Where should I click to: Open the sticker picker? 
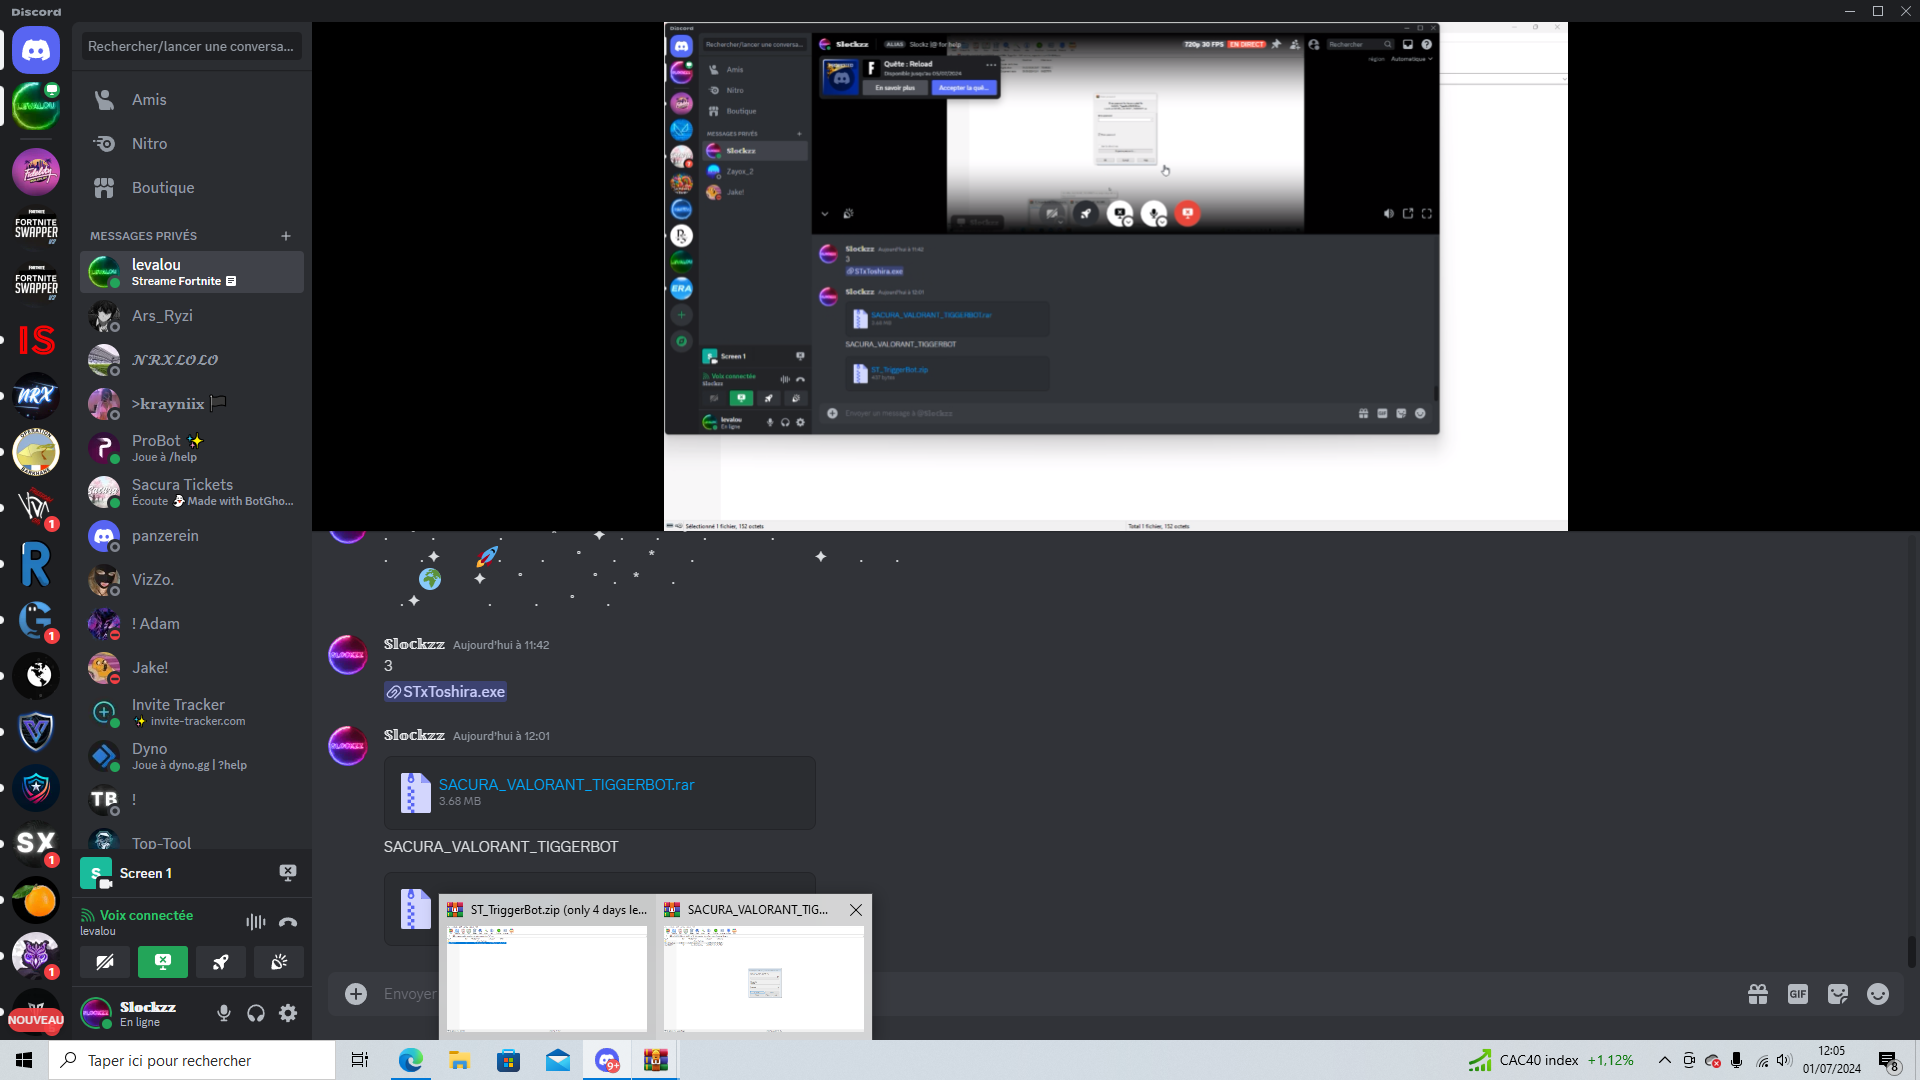click(1838, 994)
